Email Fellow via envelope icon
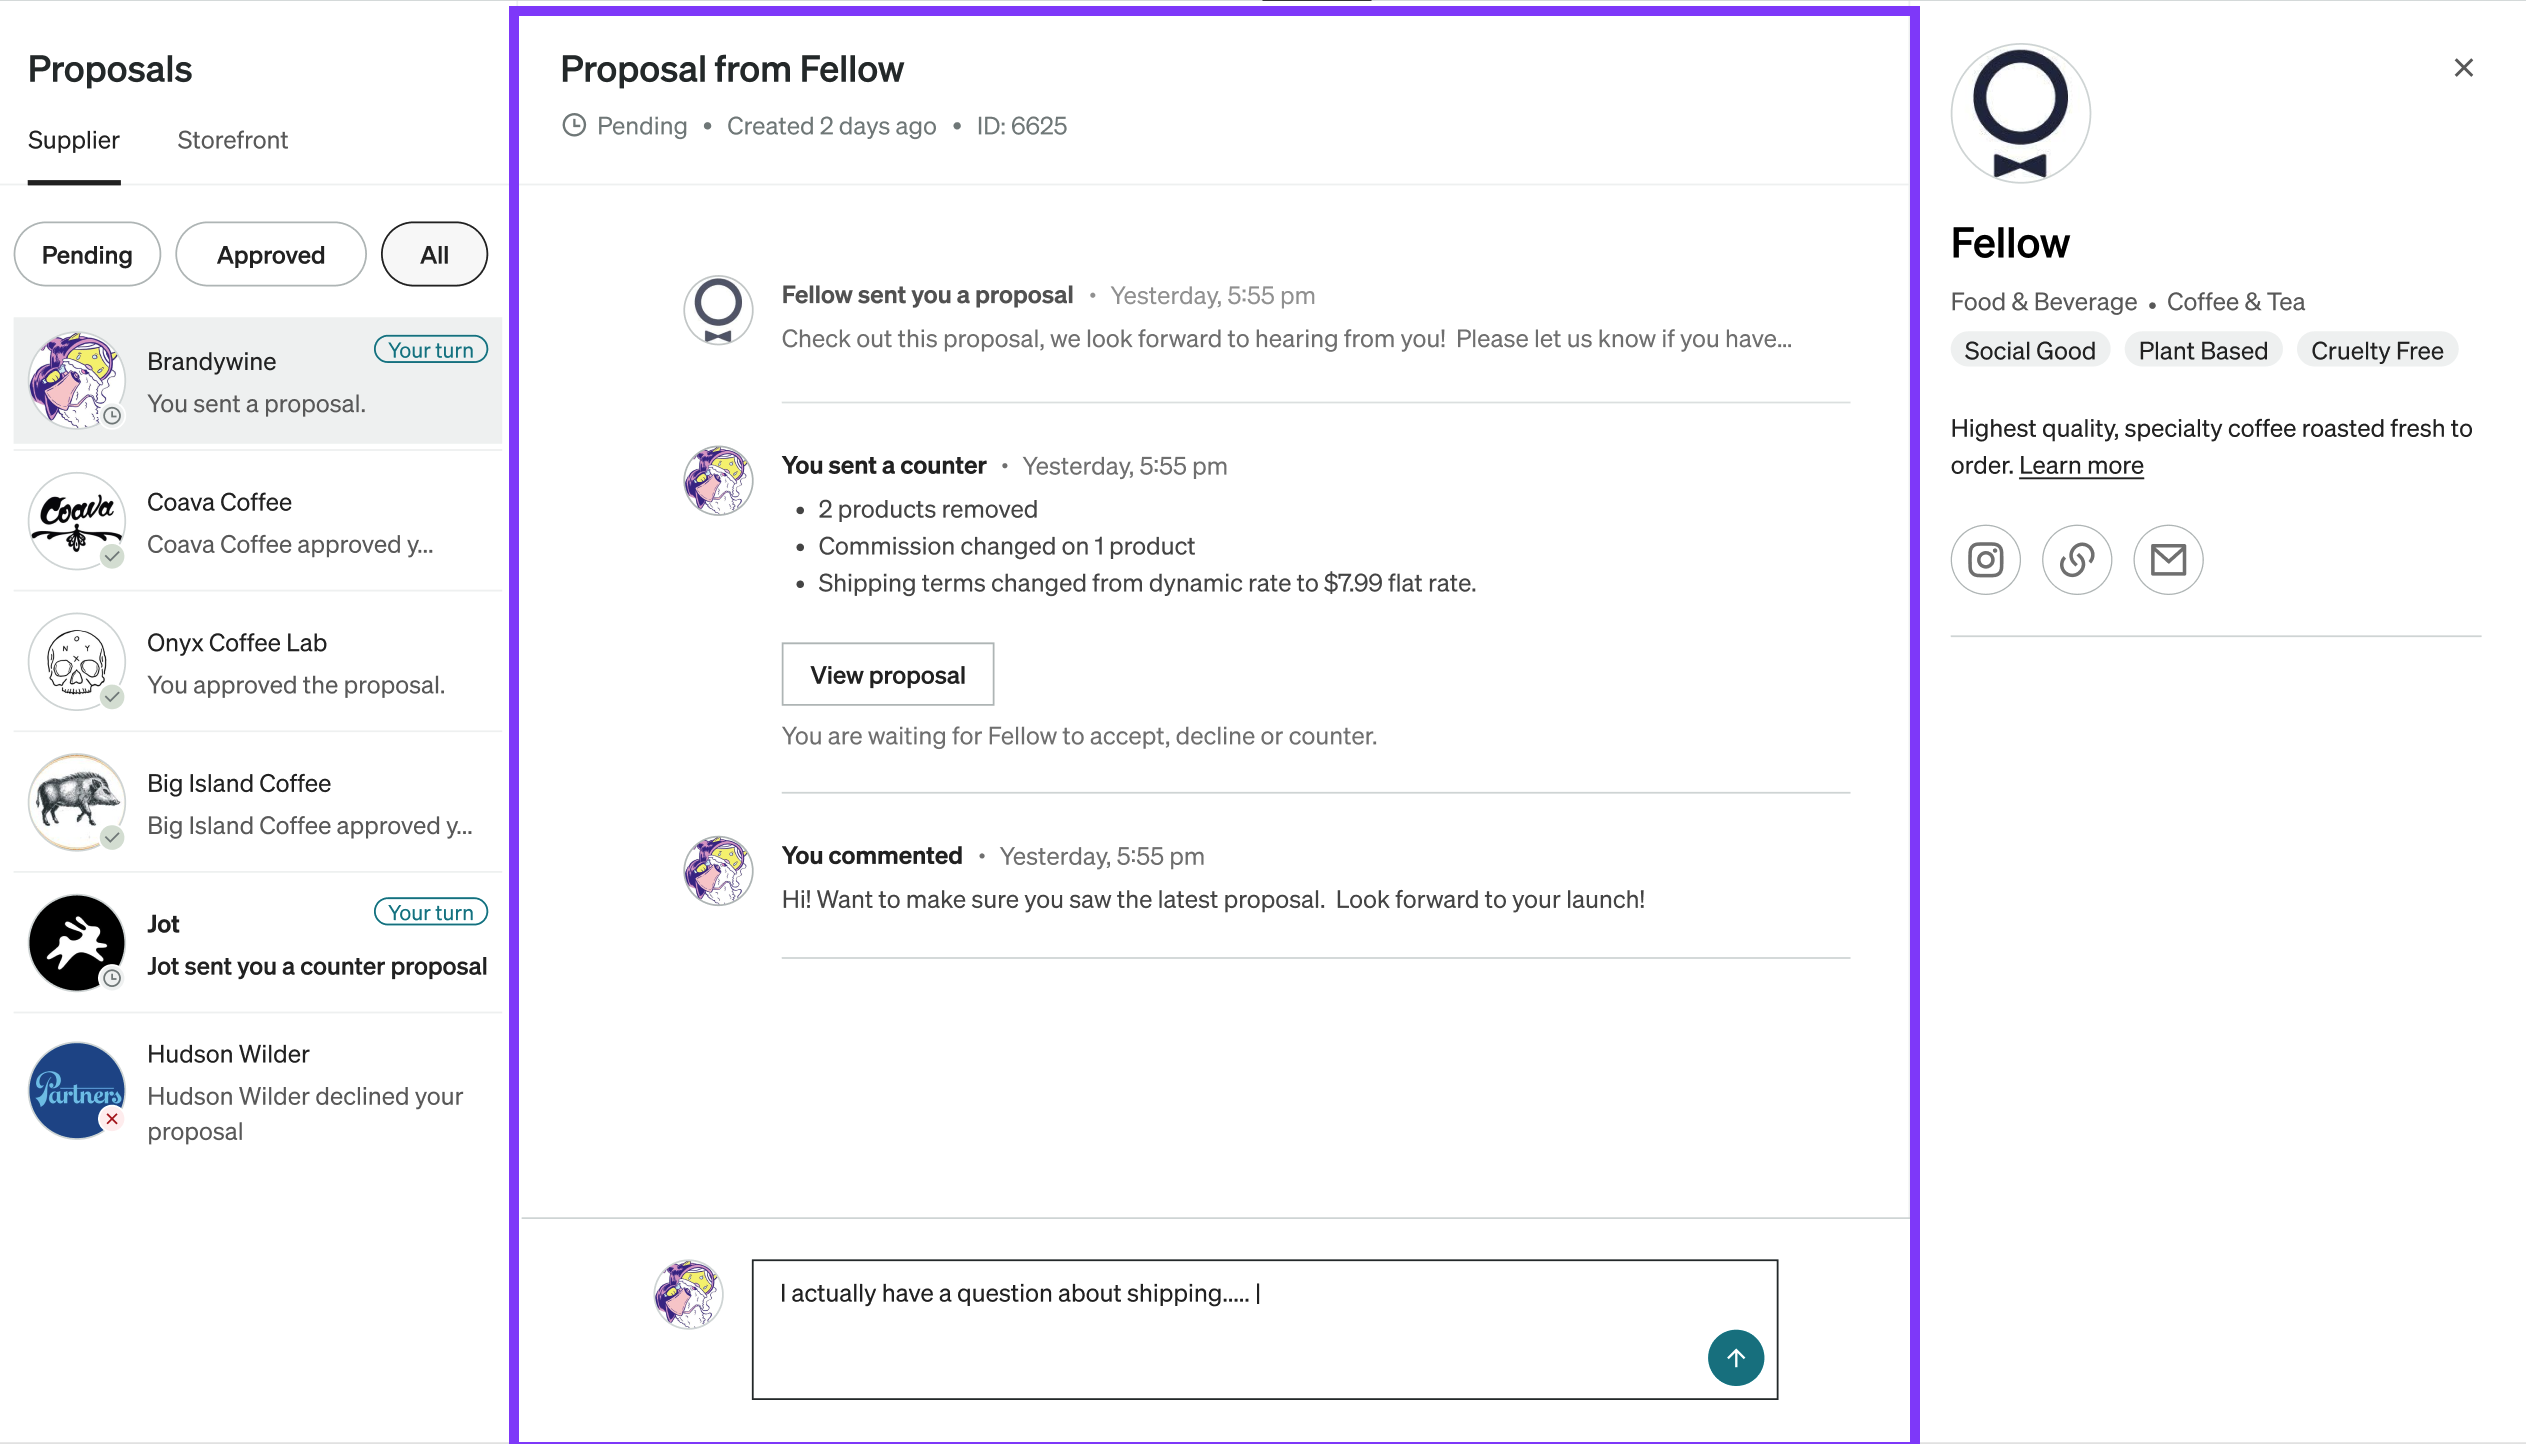 (2168, 560)
